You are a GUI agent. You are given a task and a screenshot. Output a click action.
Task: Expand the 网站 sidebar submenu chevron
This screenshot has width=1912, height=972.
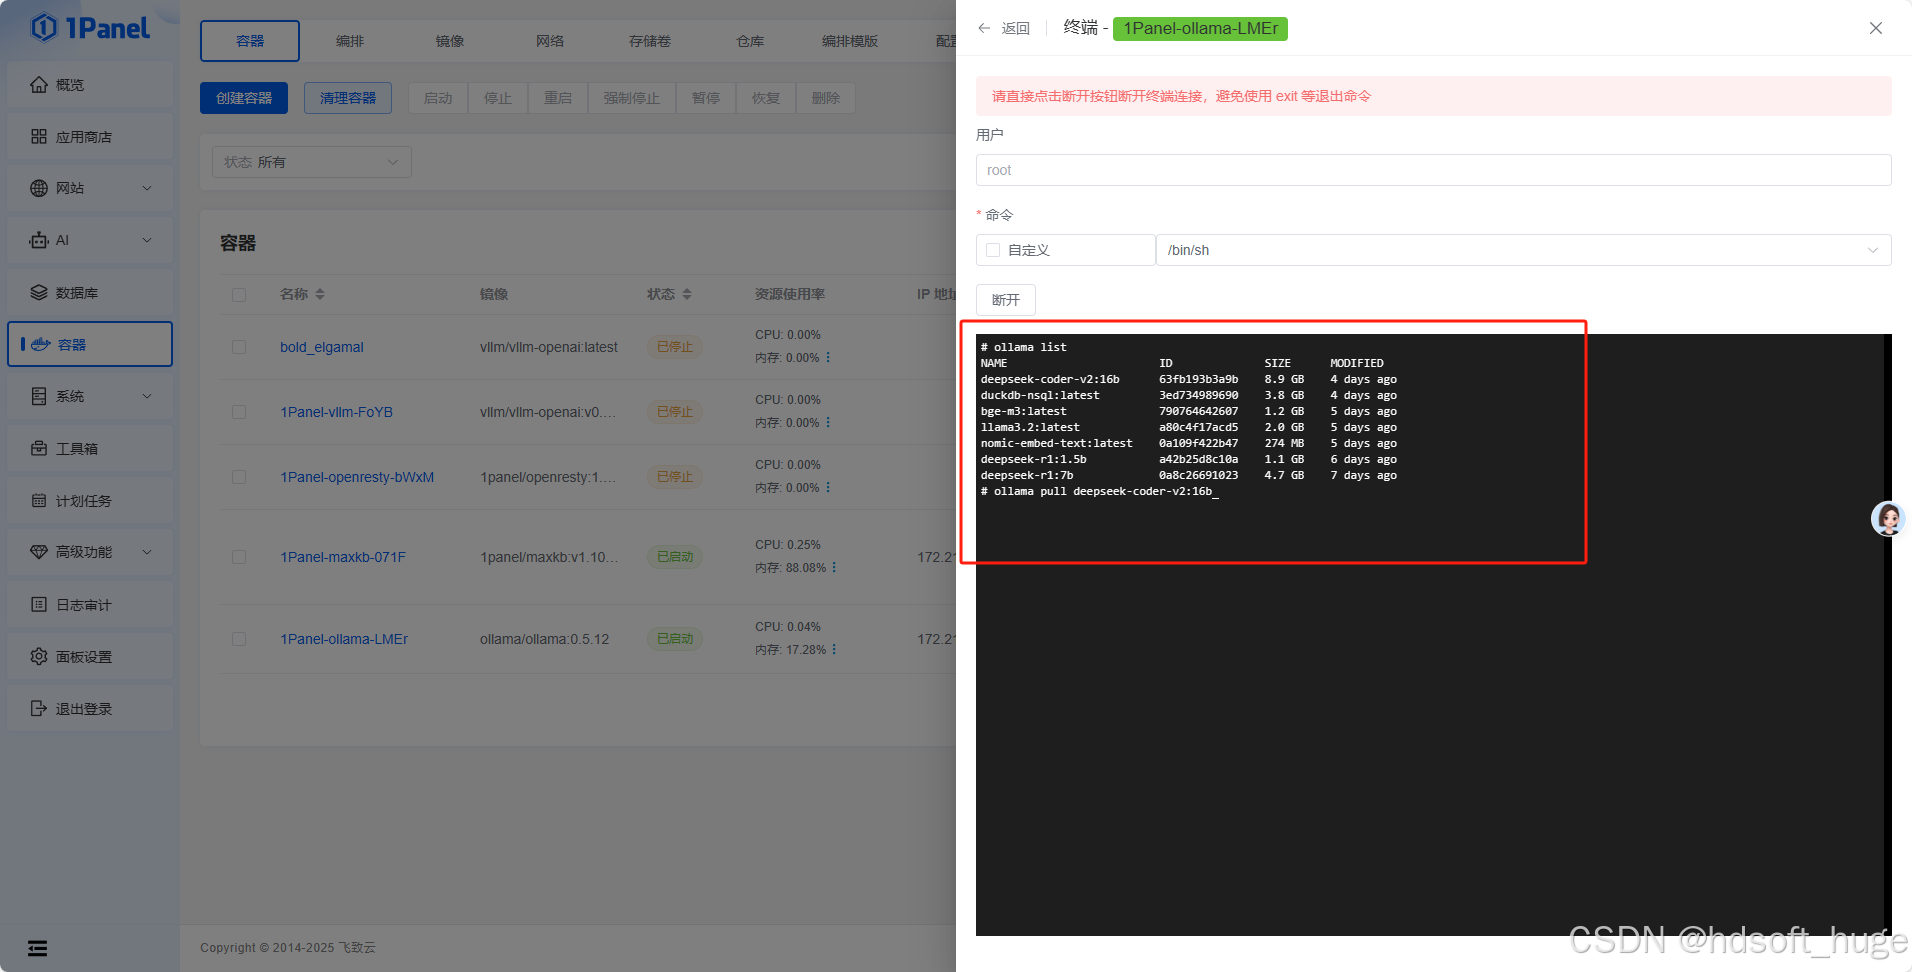click(x=147, y=188)
